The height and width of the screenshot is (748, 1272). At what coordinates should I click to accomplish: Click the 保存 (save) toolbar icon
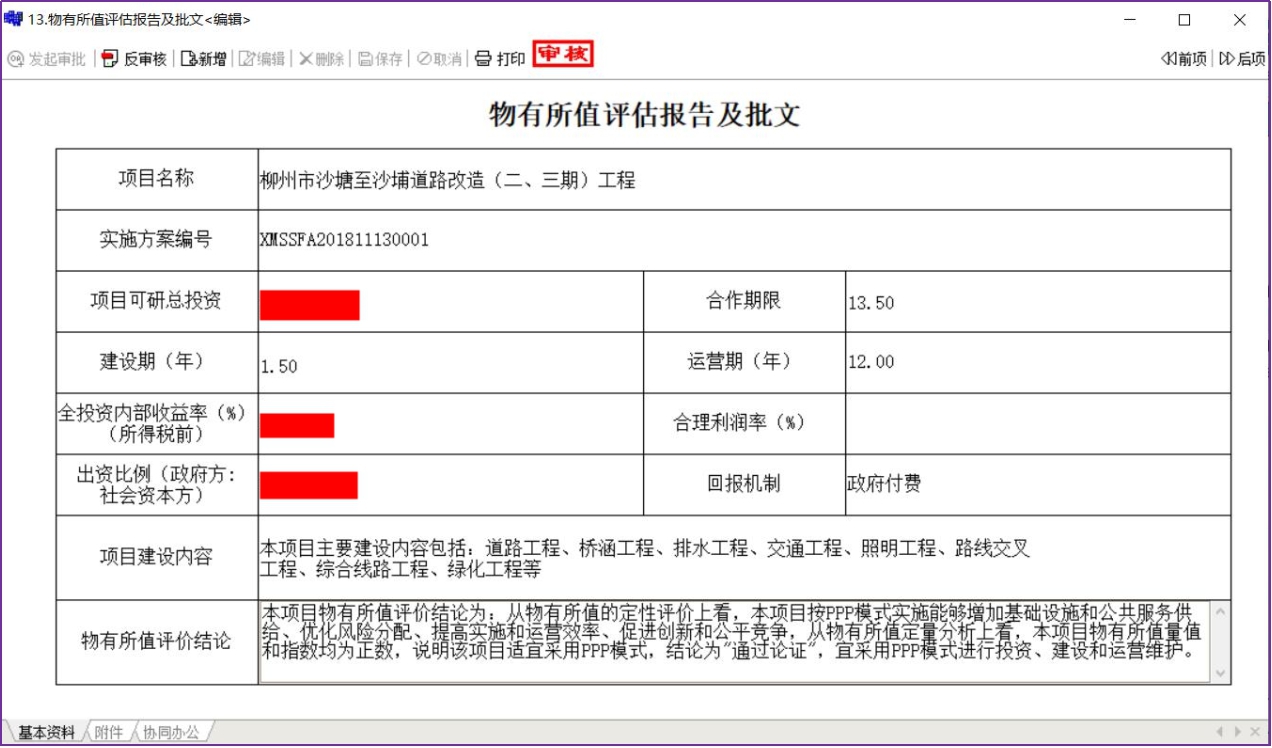click(x=366, y=59)
